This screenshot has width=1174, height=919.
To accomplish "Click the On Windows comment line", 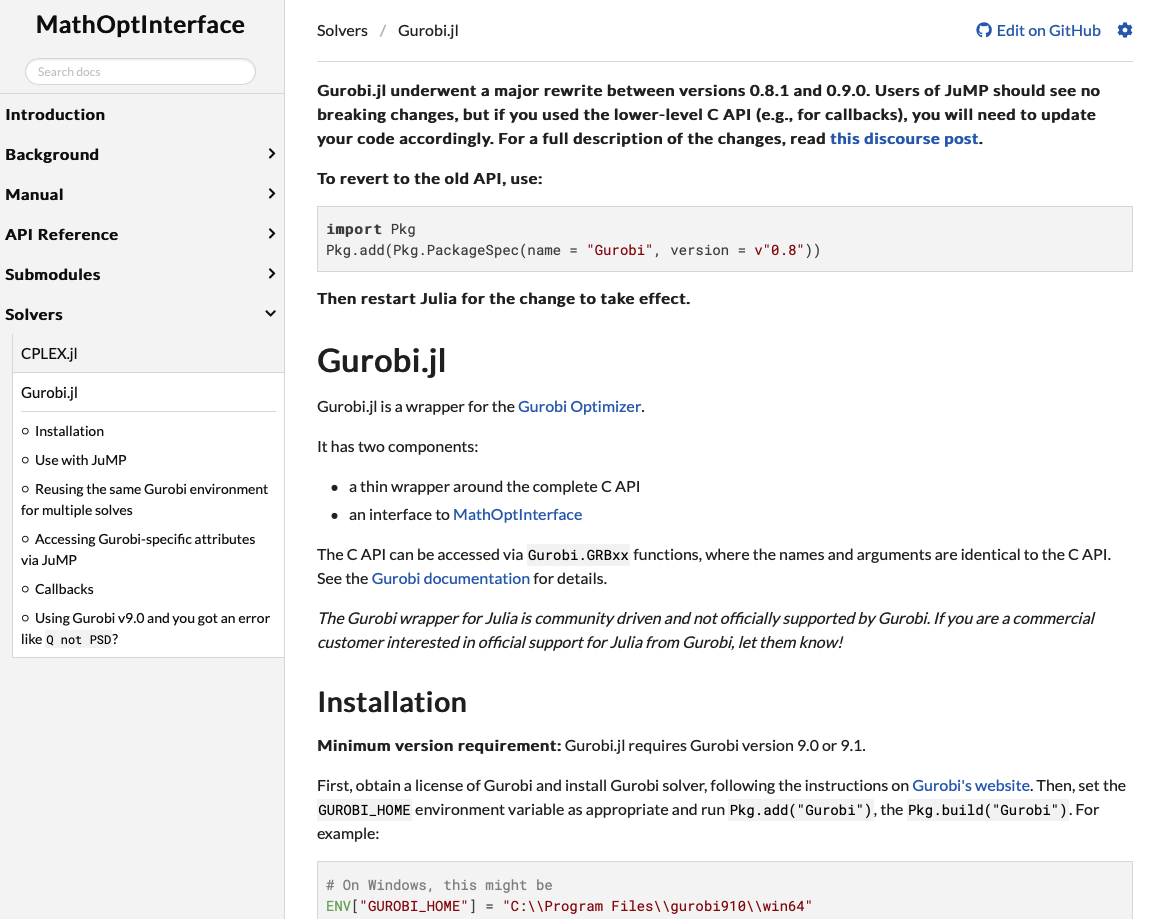I will pyautogui.click(x=440, y=885).
